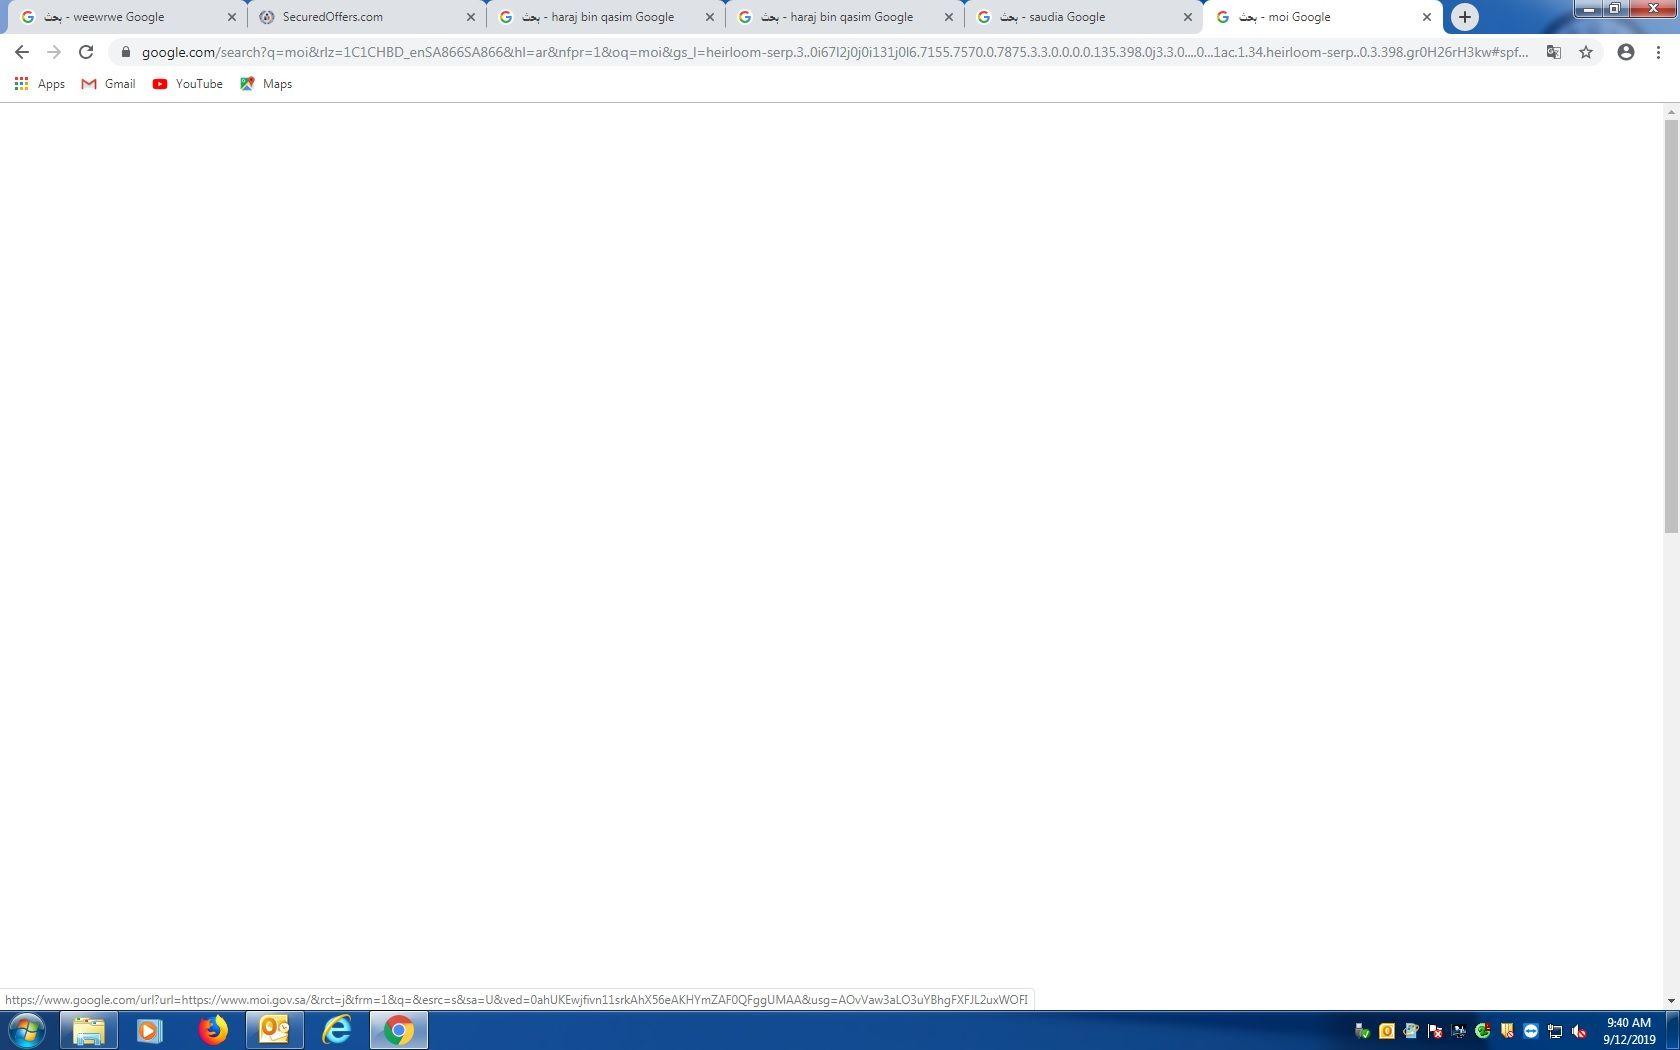Close the moi Google tab
The image size is (1680, 1050).
click(1427, 17)
